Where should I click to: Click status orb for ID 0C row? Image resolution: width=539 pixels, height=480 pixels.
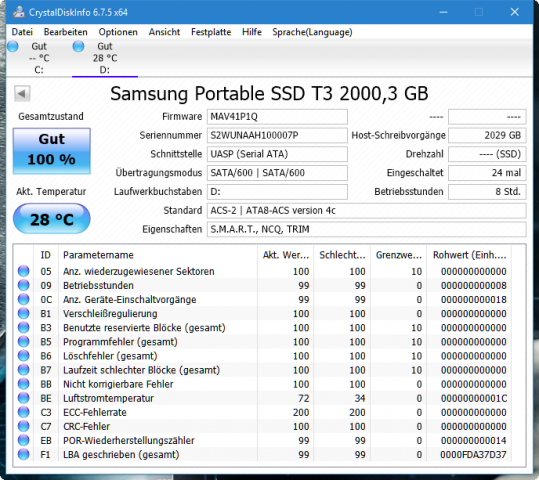pos(24,299)
